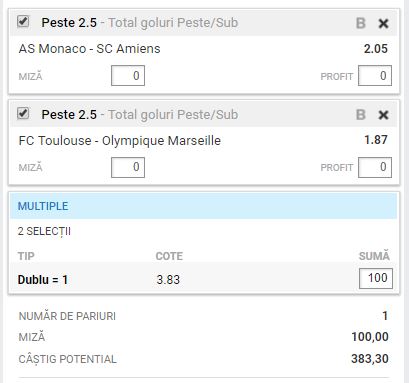Focus the MIZĂ field for AS Monaco bet
This screenshot has width=409, height=383.
point(128,76)
